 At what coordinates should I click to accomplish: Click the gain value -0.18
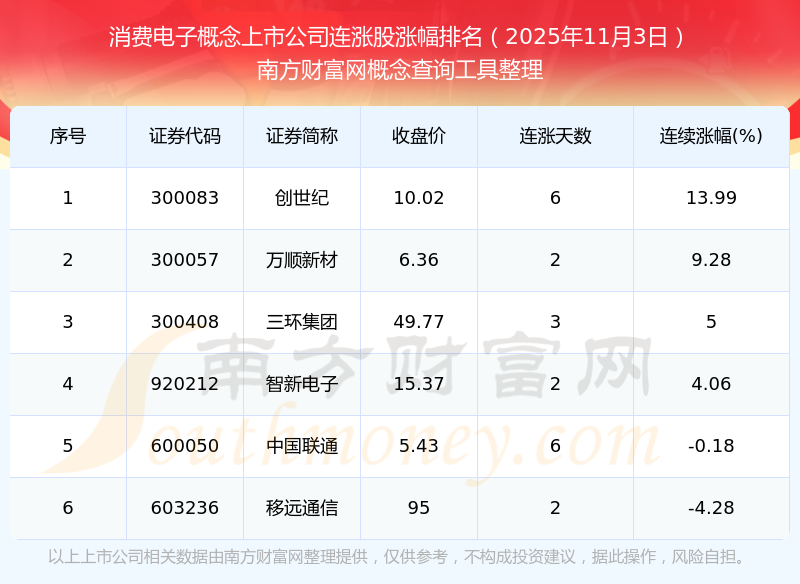pyautogui.click(x=711, y=446)
